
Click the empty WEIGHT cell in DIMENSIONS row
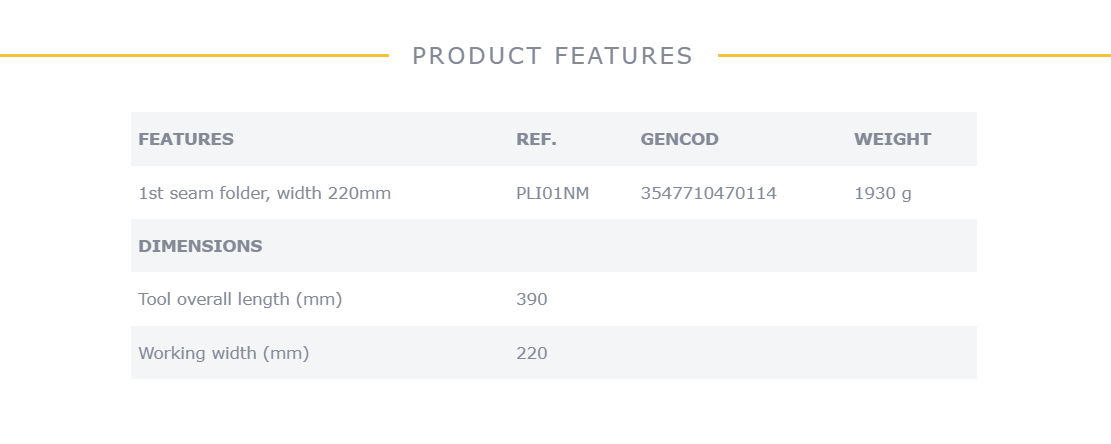(912, 246)
